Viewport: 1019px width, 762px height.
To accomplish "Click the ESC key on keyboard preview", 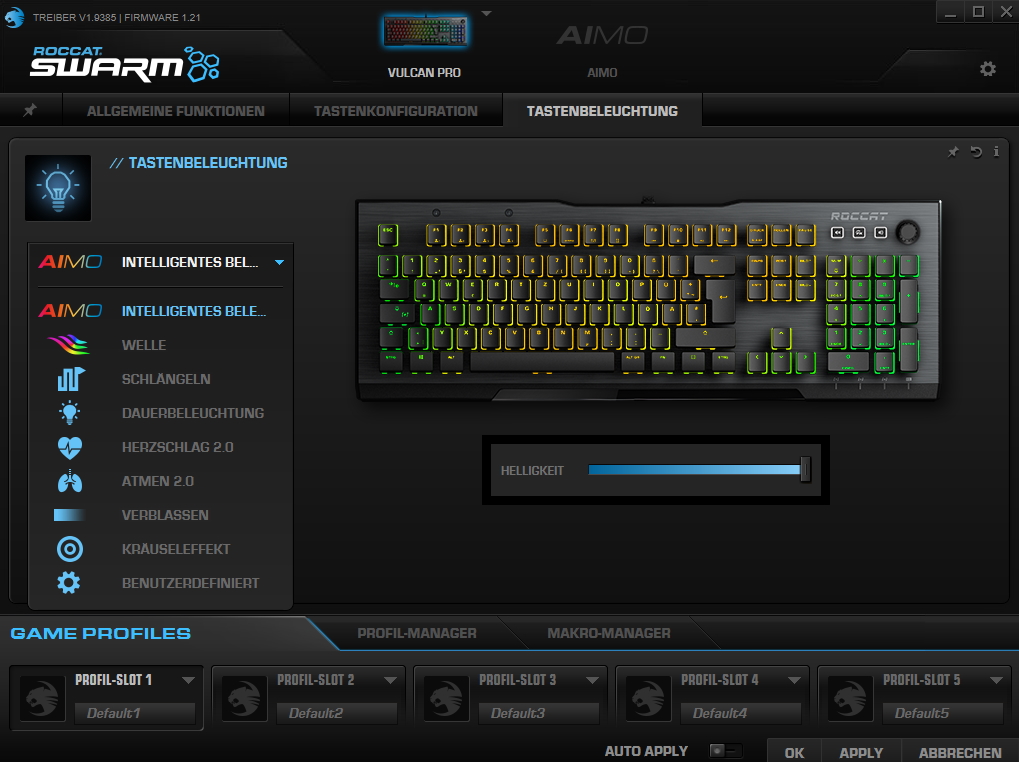I will (x=388, y=235).
